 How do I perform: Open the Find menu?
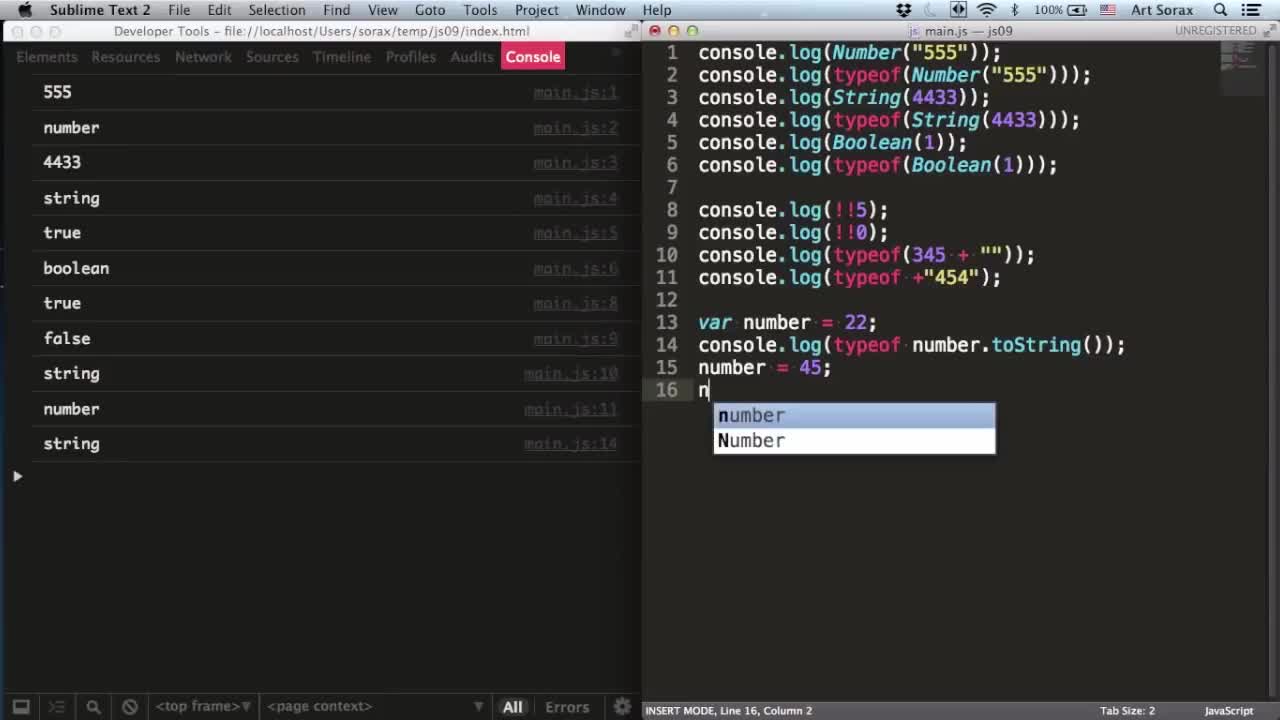click(336, 10)
